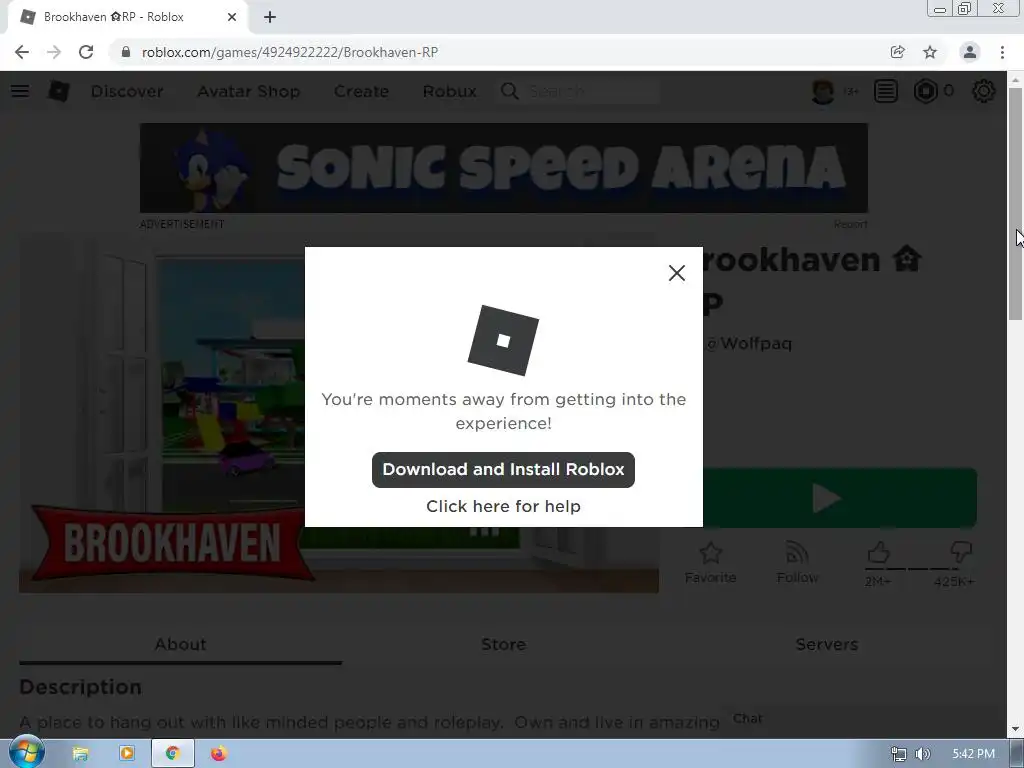Close the Brookhaven RP browser tab
This screenshot has height=768, width=1024.
tap(232, 17)
